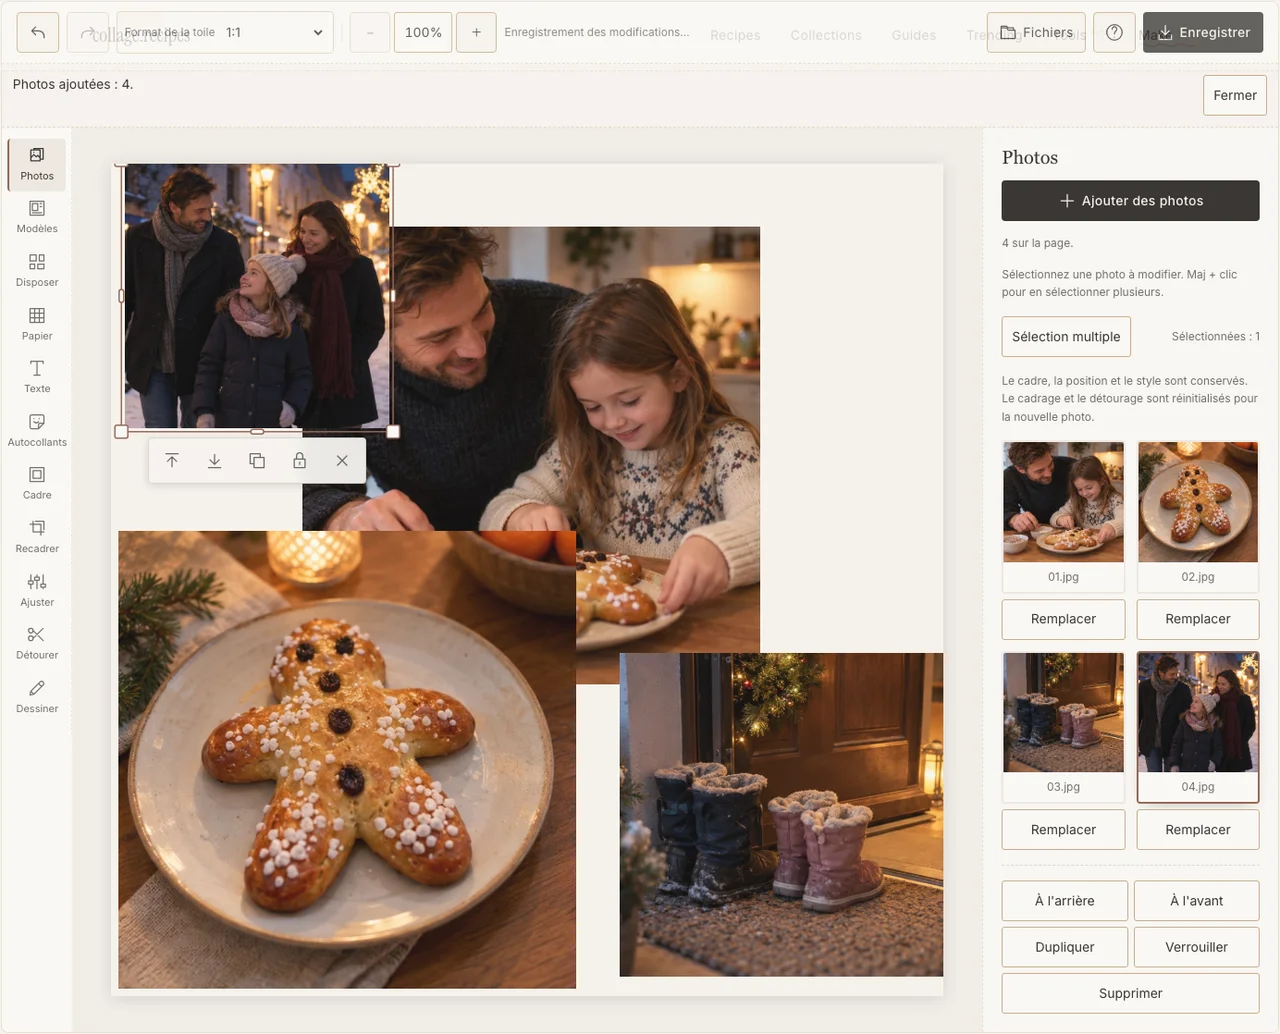Bring photo forward in floating toolbar

(x=172, y=461)
